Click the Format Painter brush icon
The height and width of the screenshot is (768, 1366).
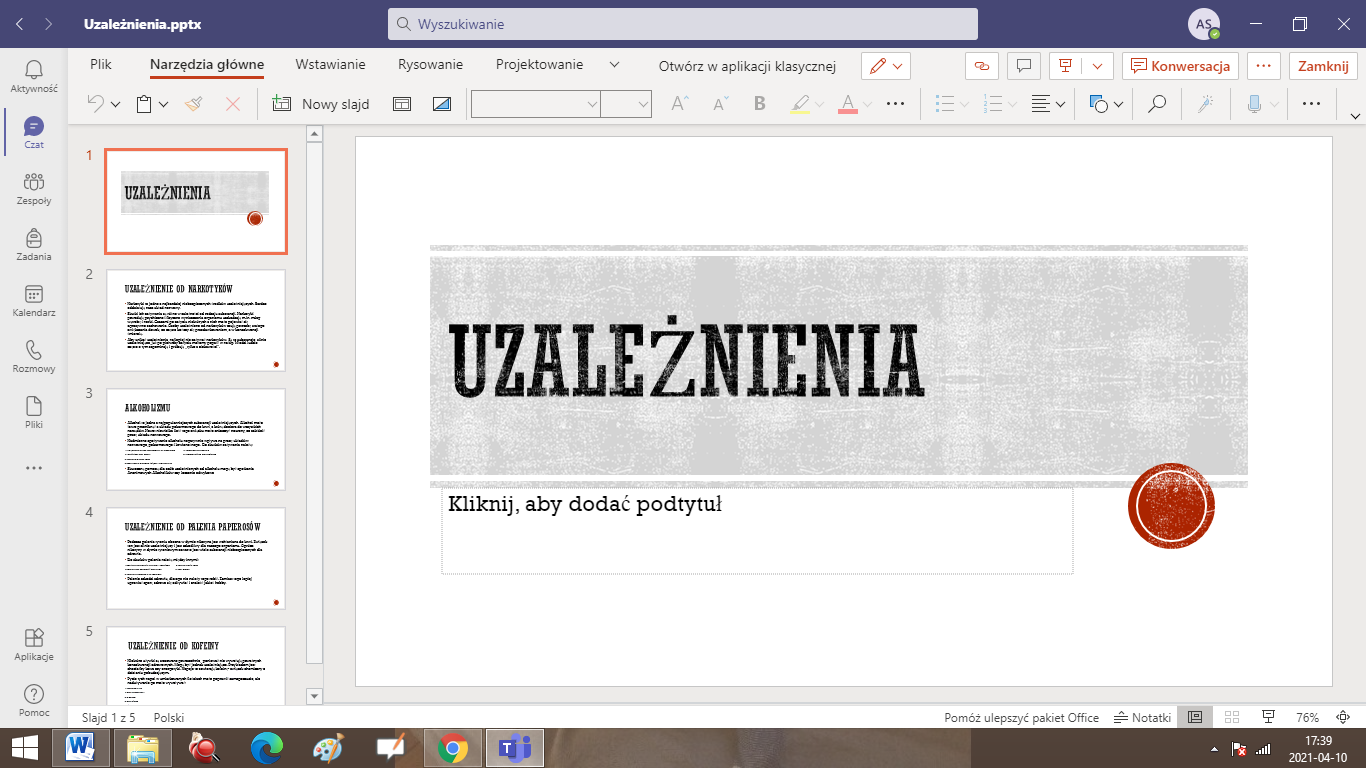click(194, 104)
